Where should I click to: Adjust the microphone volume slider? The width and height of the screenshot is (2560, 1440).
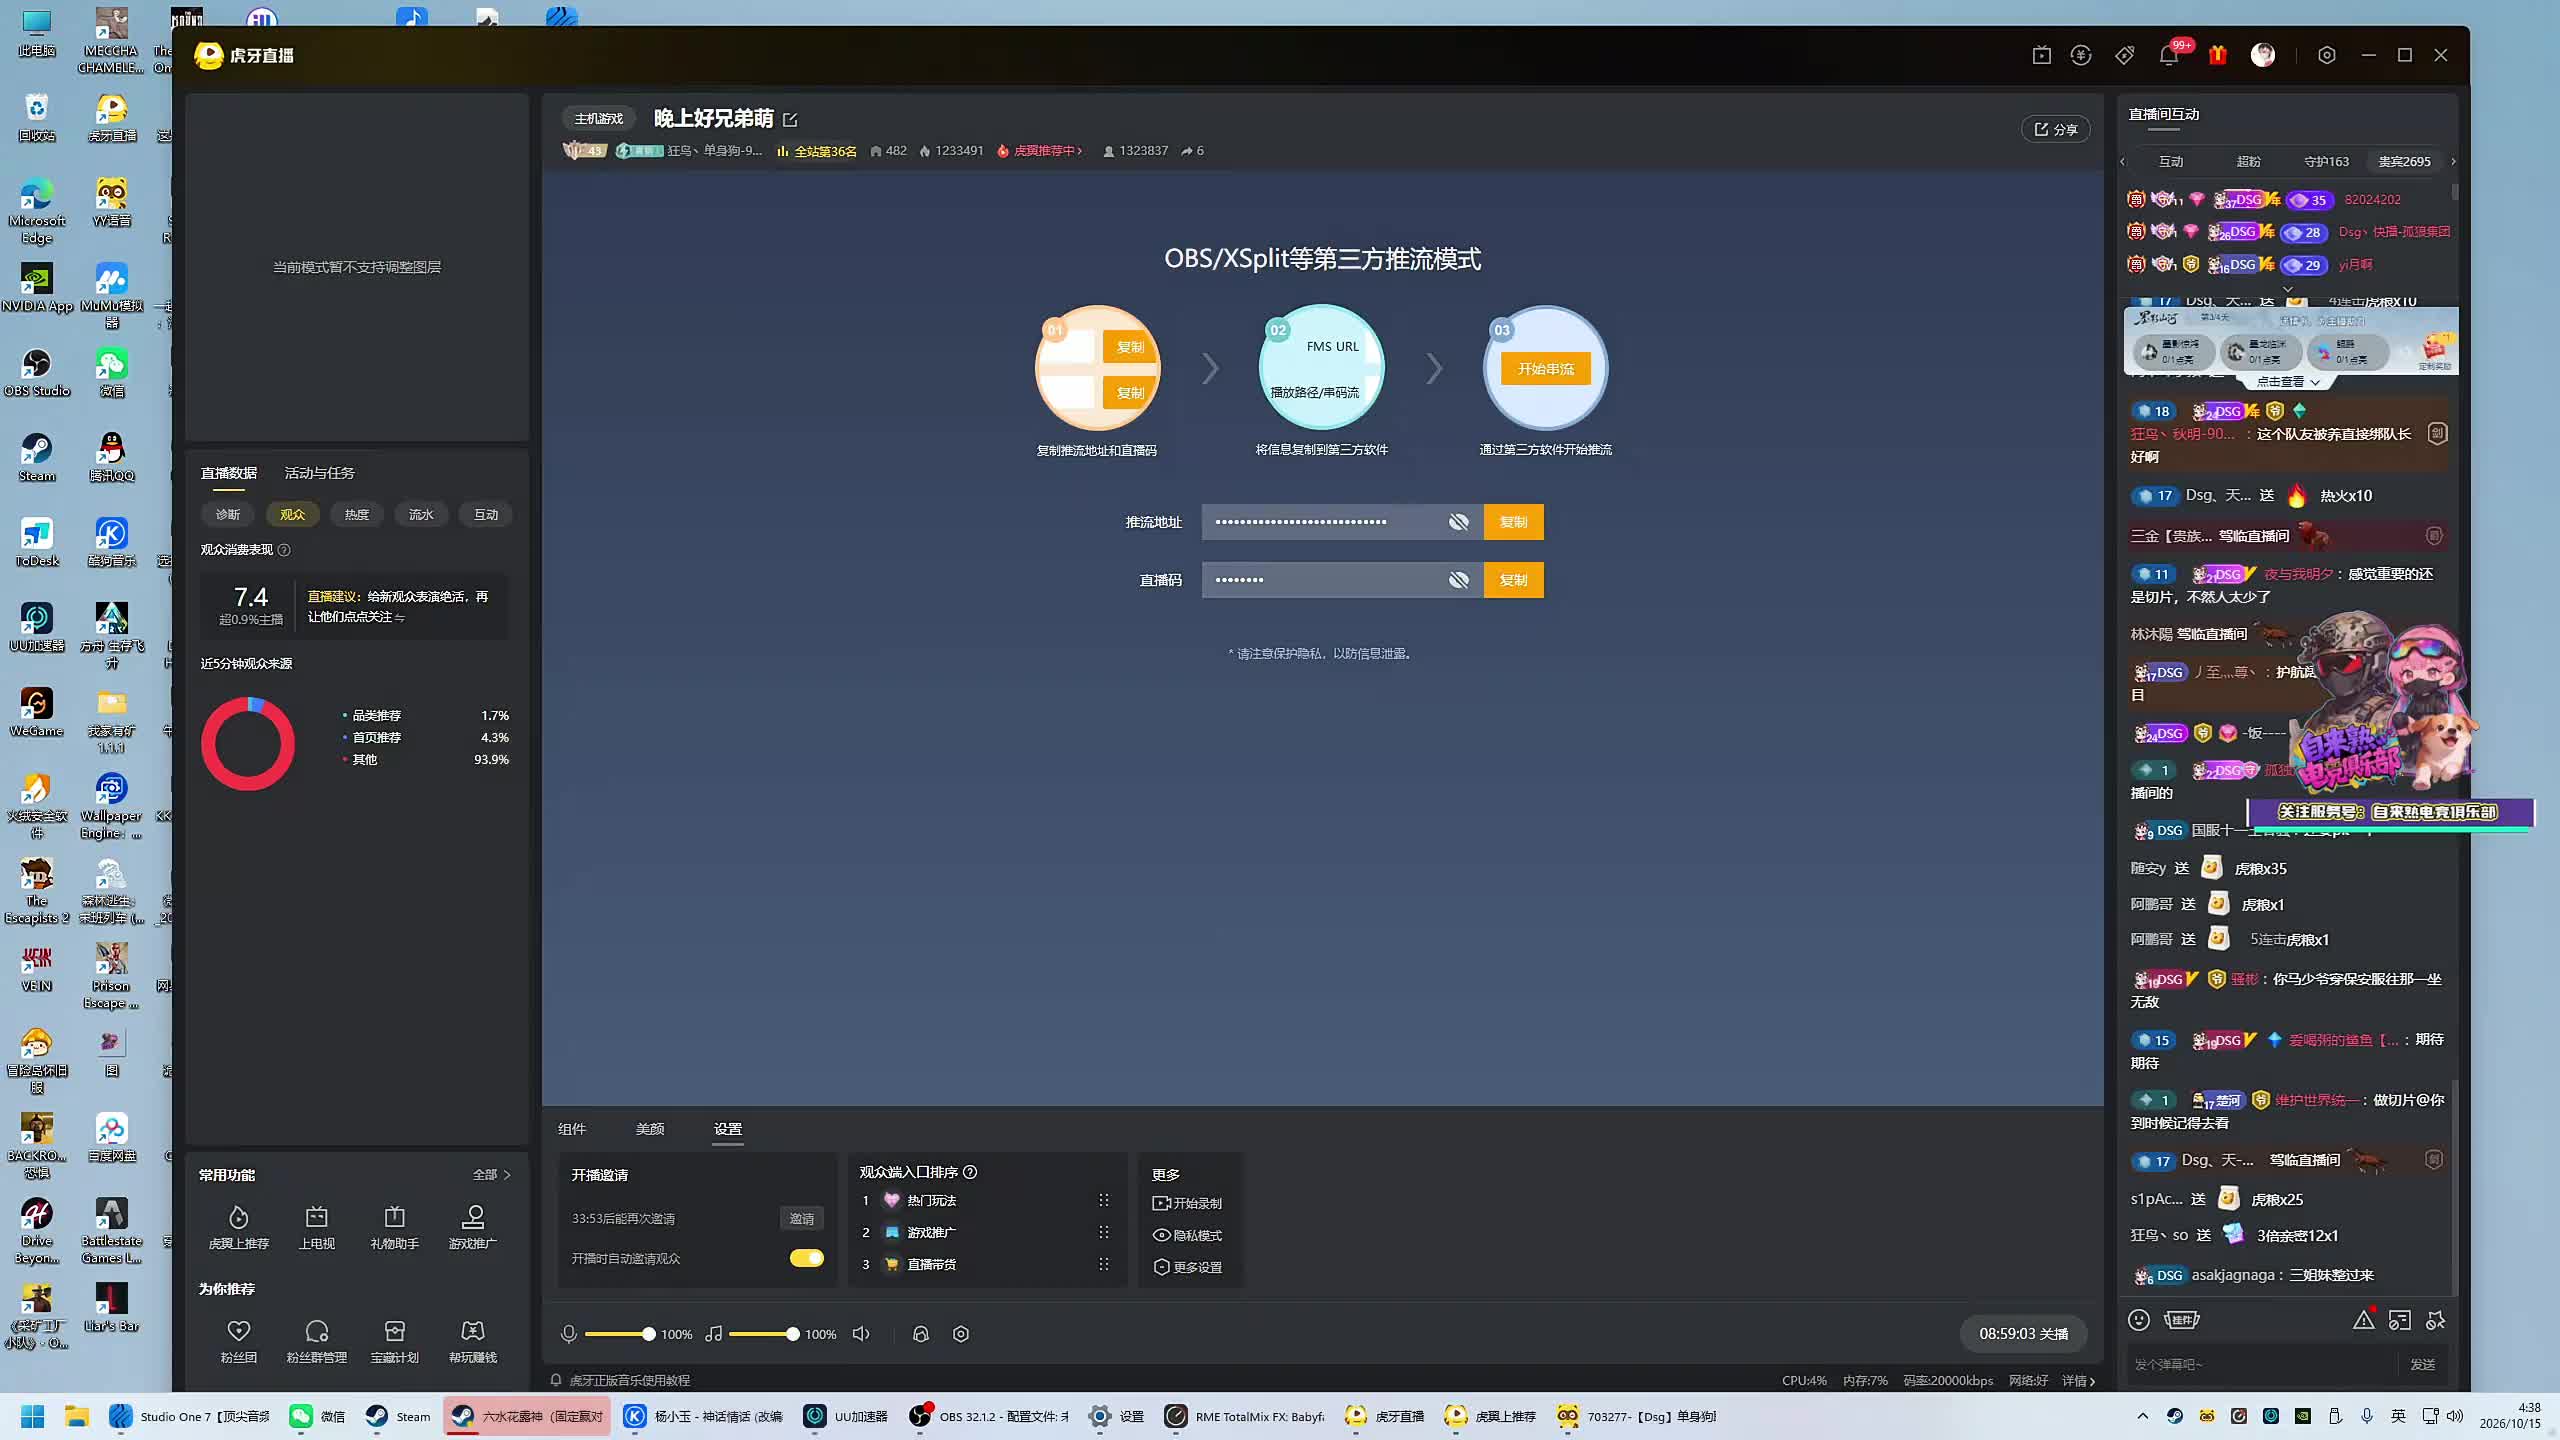pos(620,1334)
